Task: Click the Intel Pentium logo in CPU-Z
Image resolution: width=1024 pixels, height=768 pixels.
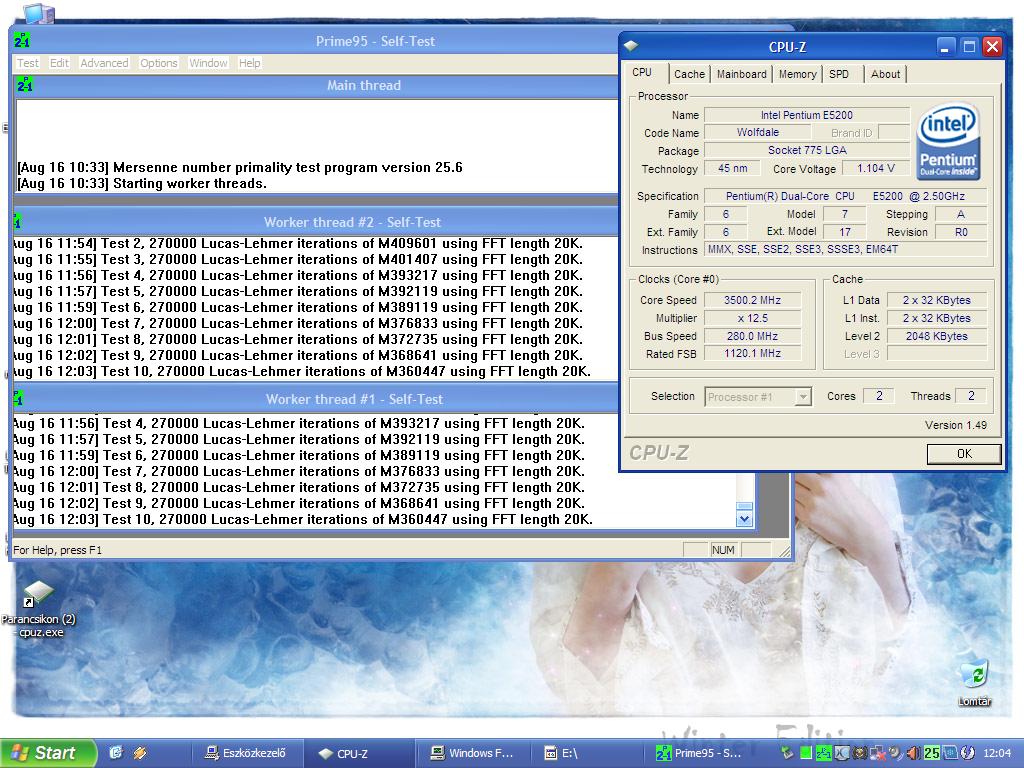Action: tap(948, 142)
